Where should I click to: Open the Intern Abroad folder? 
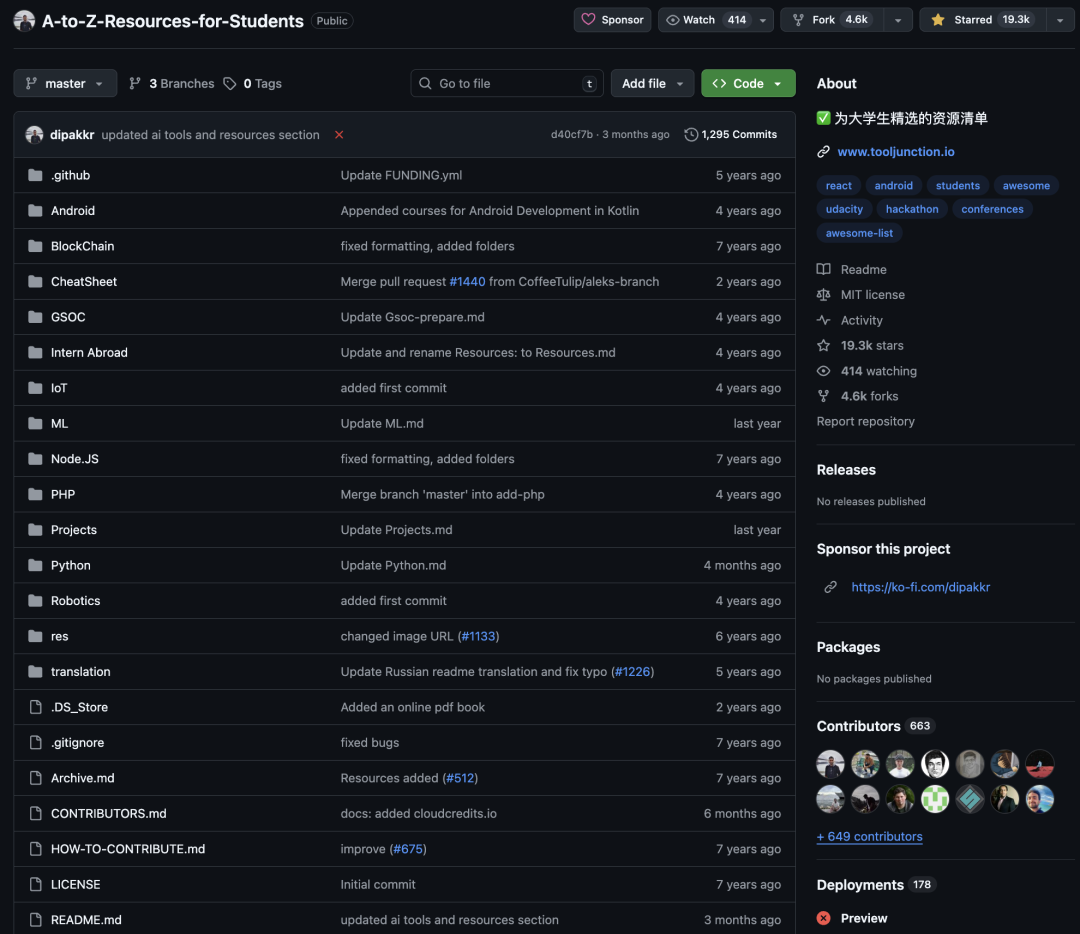pyautogui.click(x=89, y=353)
